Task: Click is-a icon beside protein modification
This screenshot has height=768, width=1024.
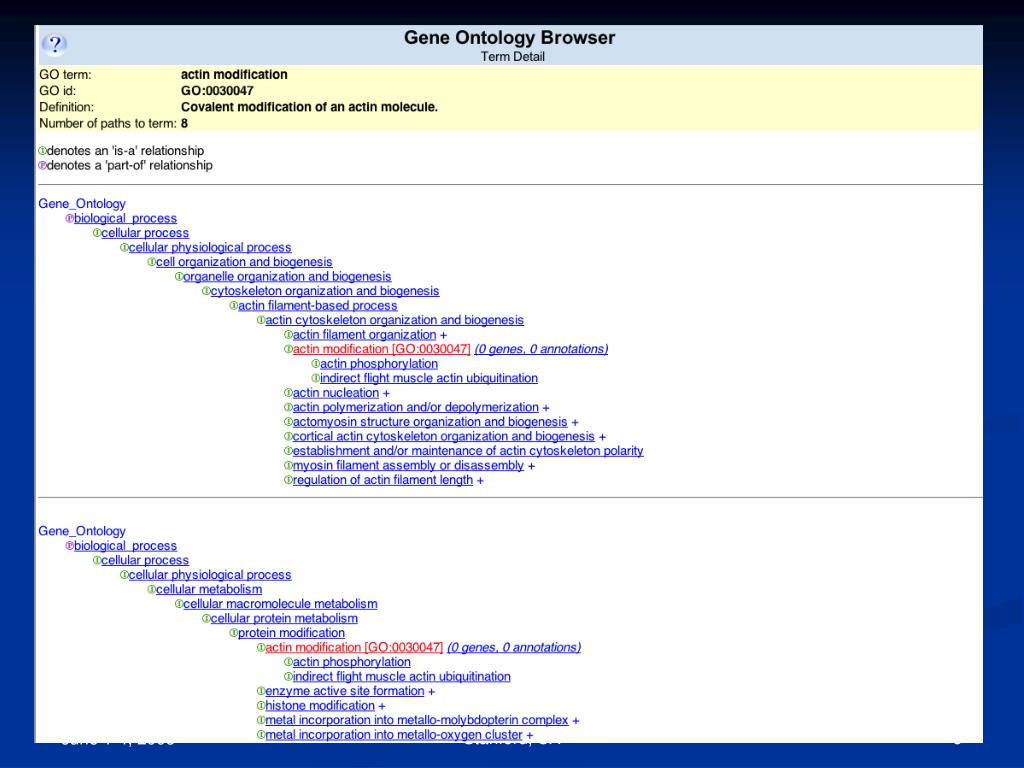Action: pyautogui.click(x=233, y=633)
